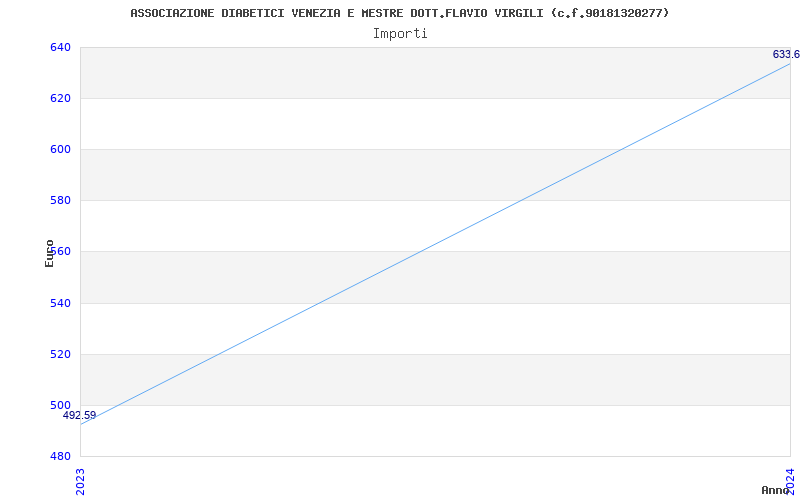Click the y-axis value 620
Viewport: 800px width, 500px height.
tap(60, 98)
